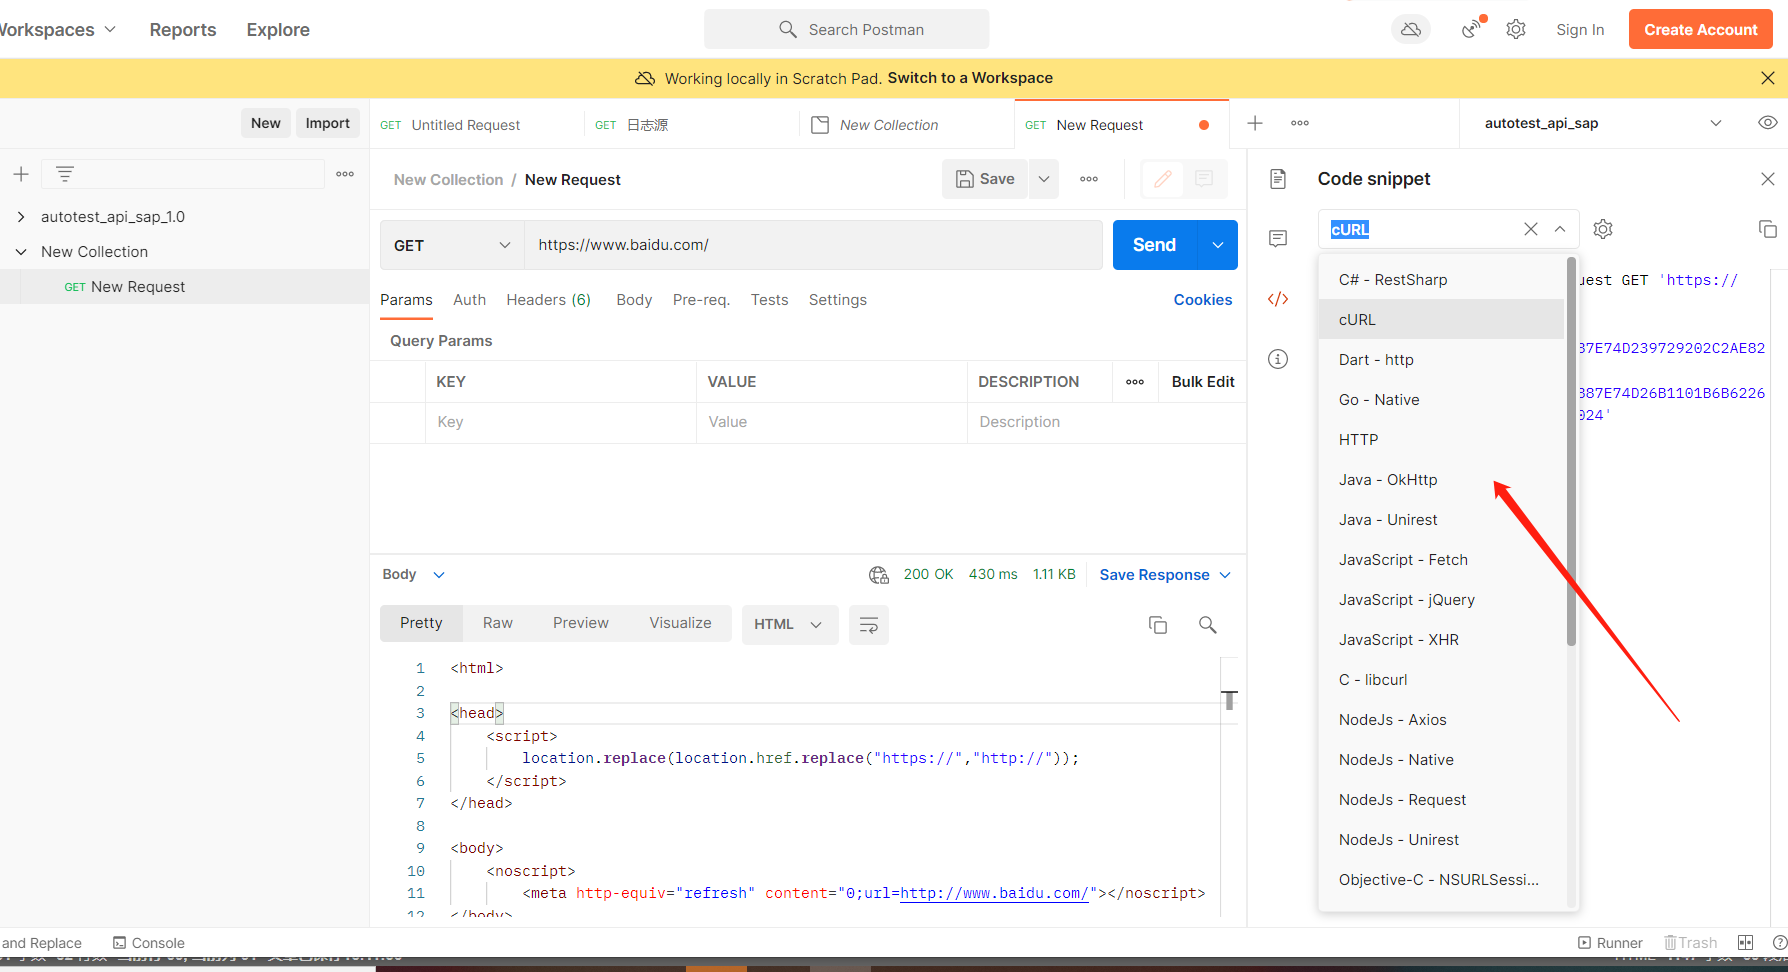This screenshot has width=1788, height=972.
Task: Select Java - OkHttp from language list
Action: click(x=1441, y=480)
